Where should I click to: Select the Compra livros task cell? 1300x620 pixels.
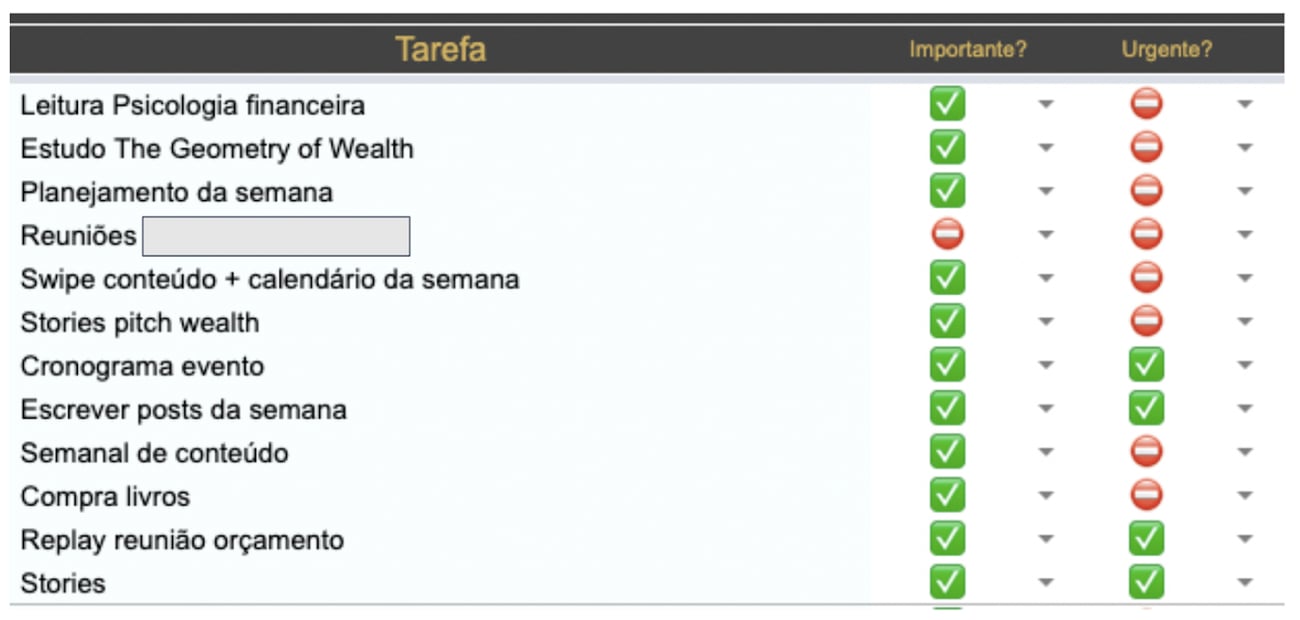point(105,496)
